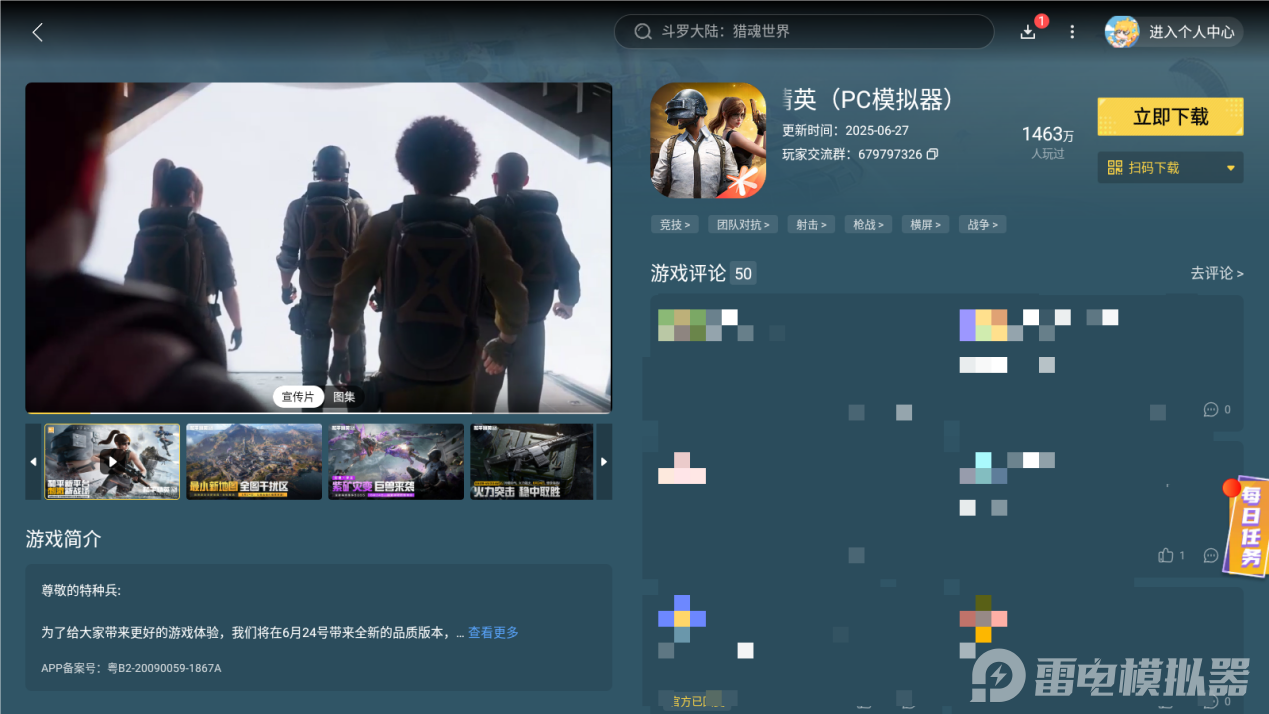This screenshot has width=1269, height=714.
Task: Click the right arrow in the screenshot carousel
Action: click(604, 461)
